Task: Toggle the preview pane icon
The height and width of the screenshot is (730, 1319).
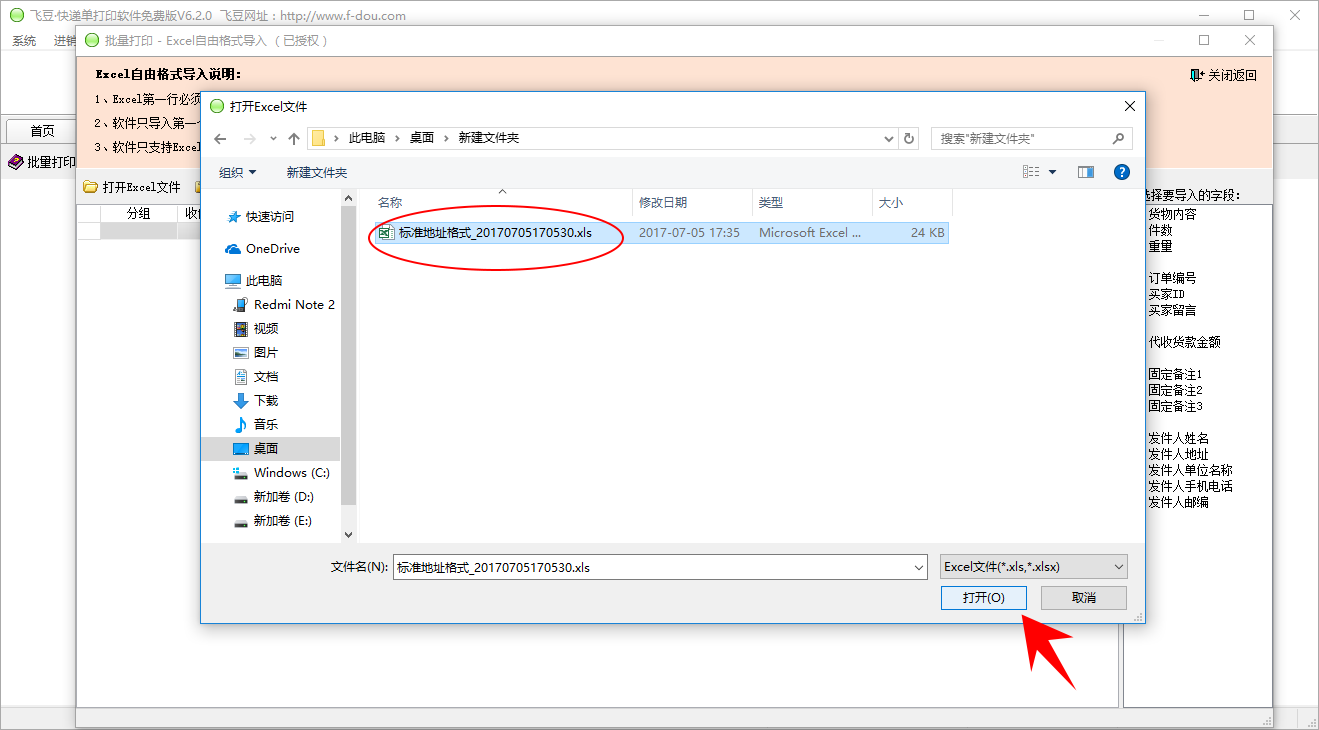Action: coord(1086,172)
